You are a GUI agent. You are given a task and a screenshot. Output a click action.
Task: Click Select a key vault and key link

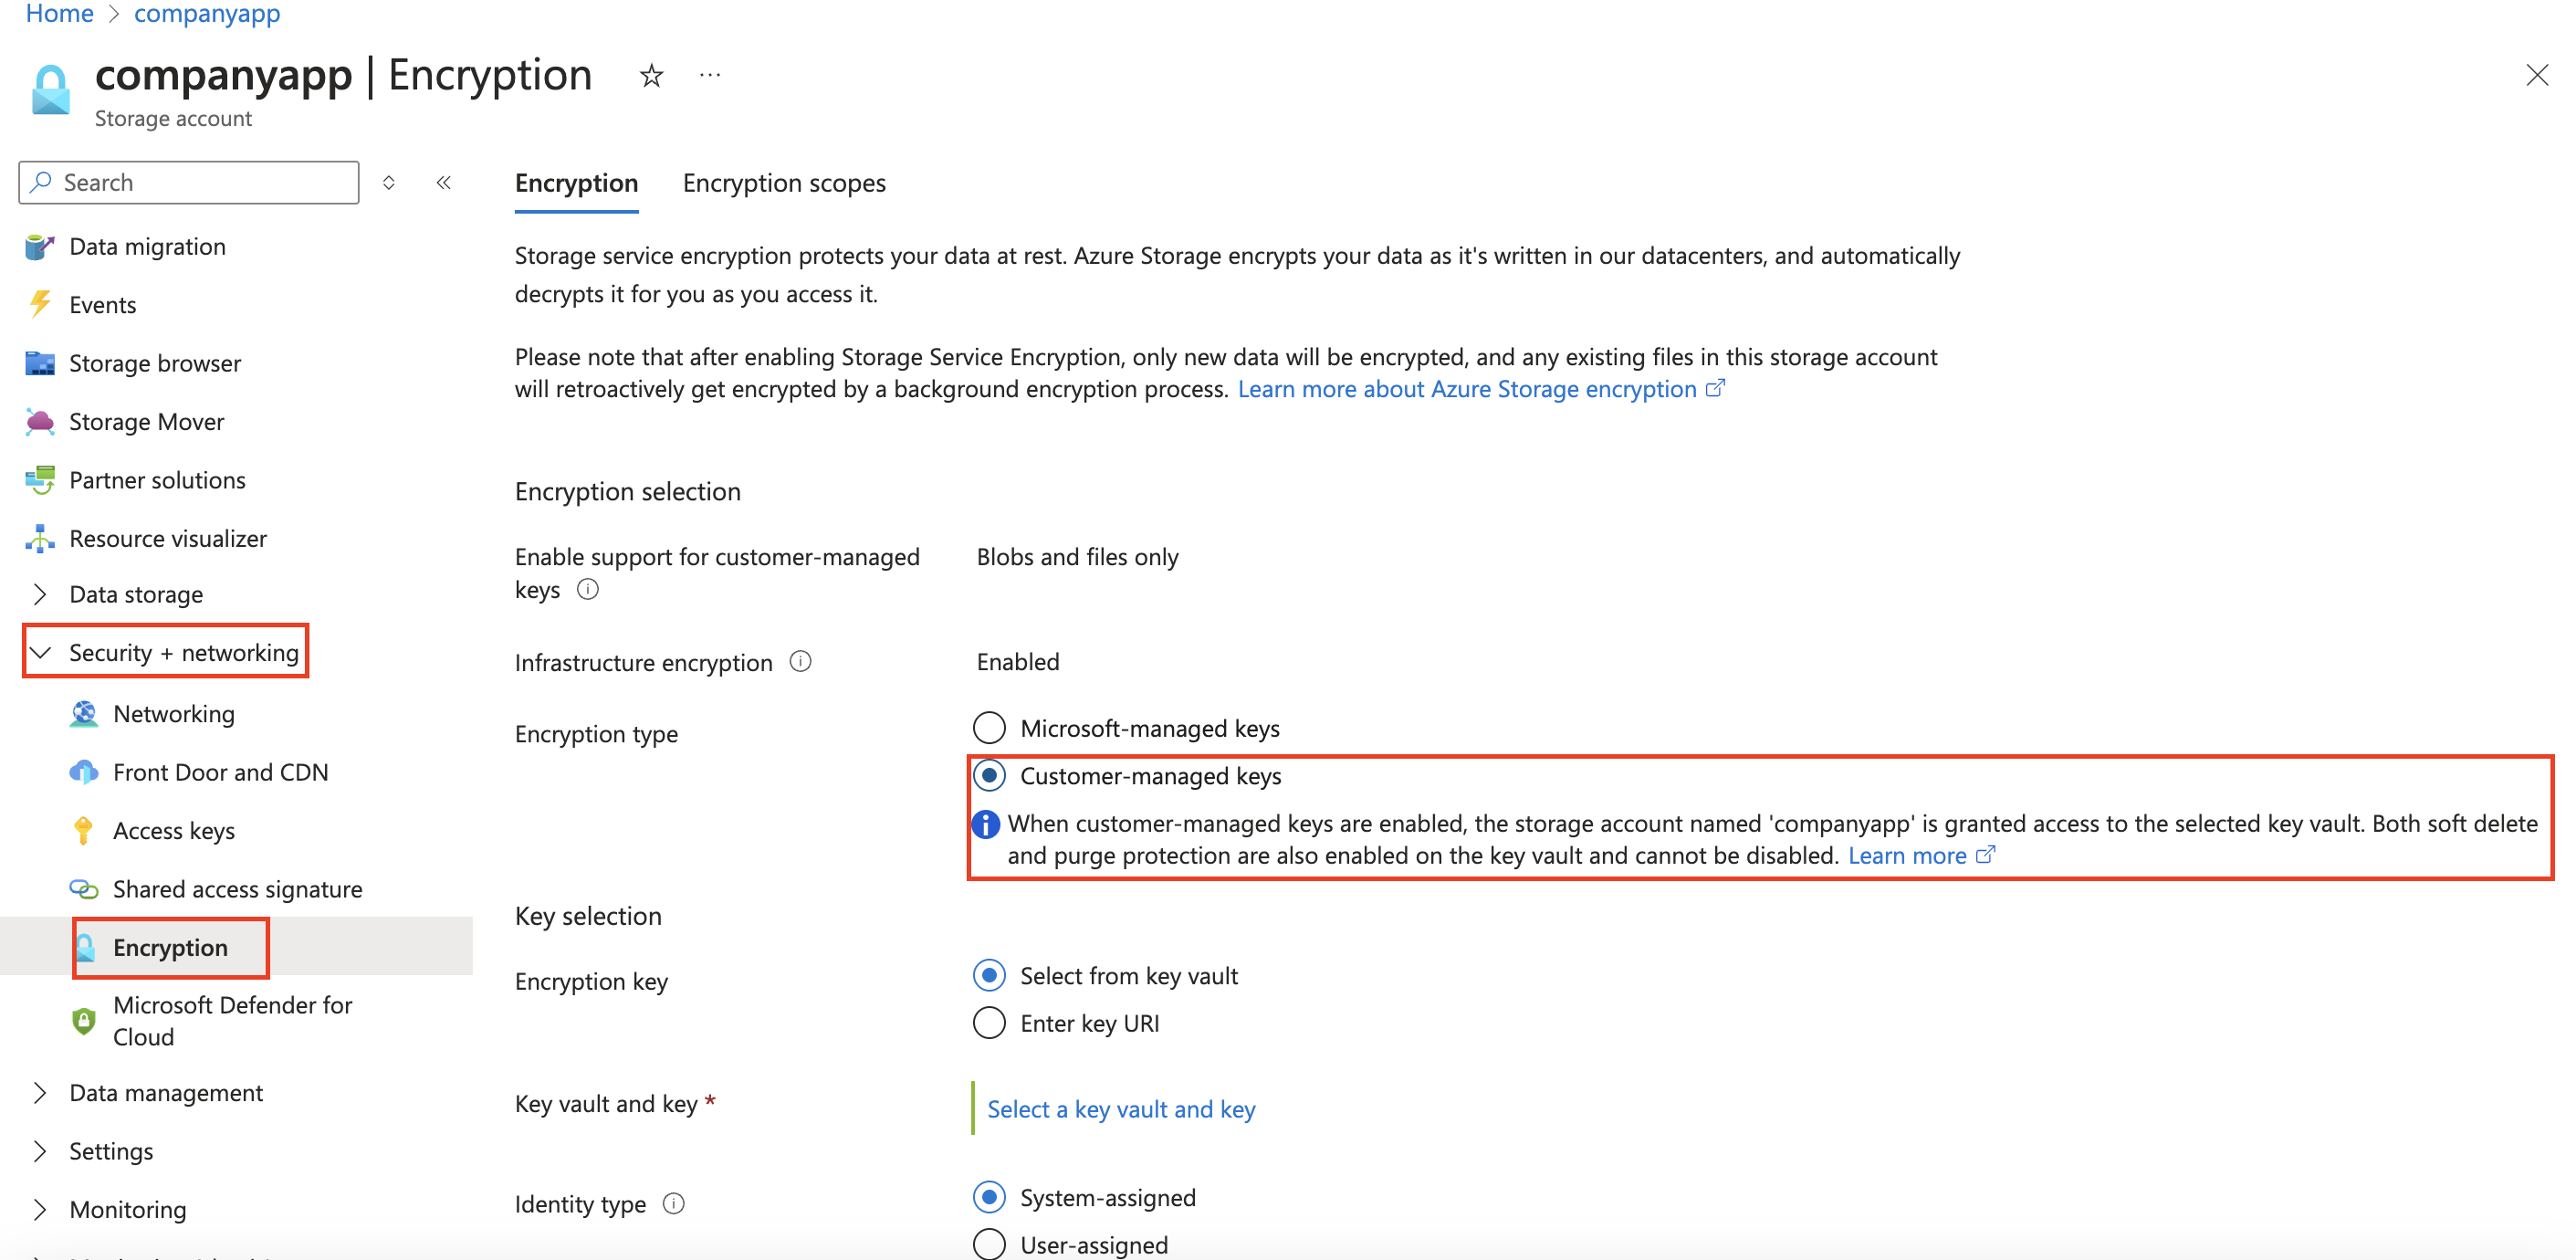1121,1109
